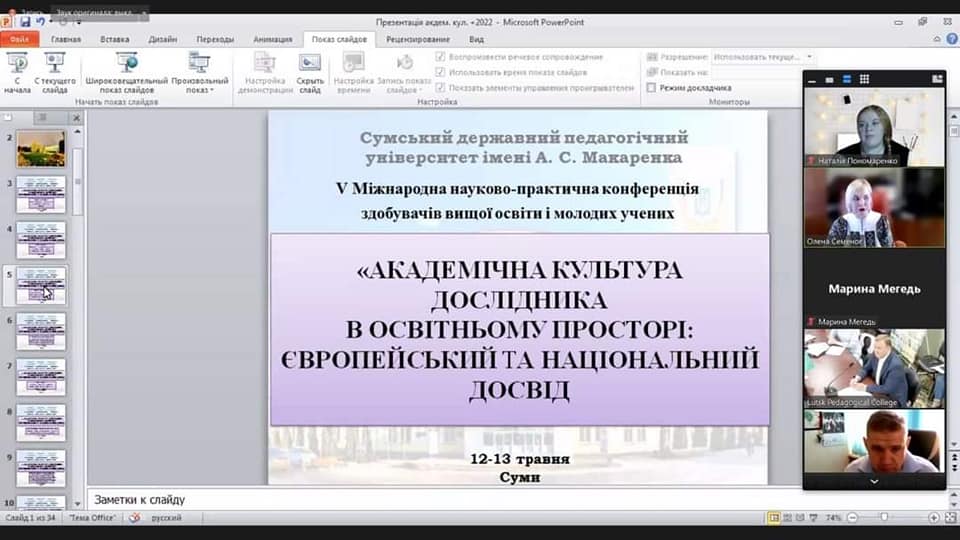Toggle the 'Использовать время показа слайдов' checkbox

[441, 72]
